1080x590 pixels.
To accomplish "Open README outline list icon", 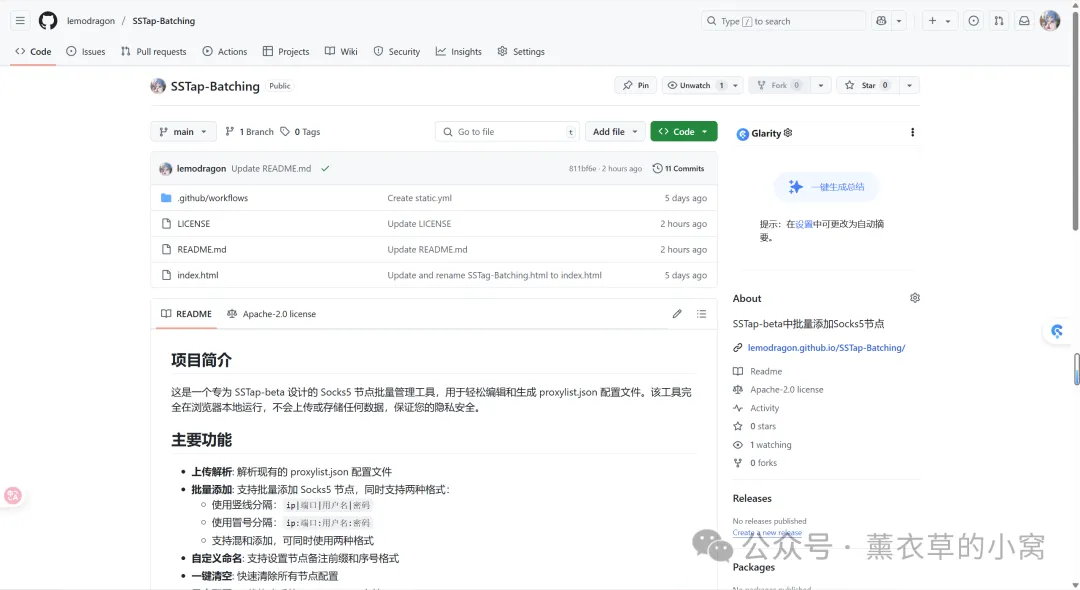I will [x=701, y=313].
